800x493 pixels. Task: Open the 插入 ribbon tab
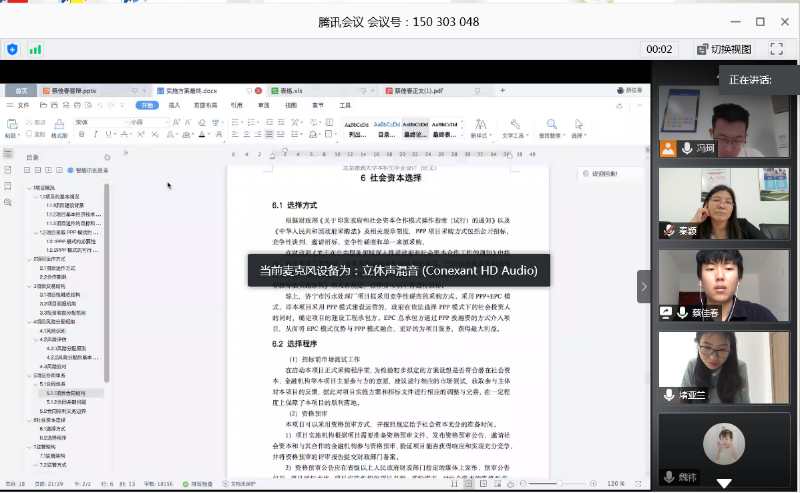(x=174, y=105)
